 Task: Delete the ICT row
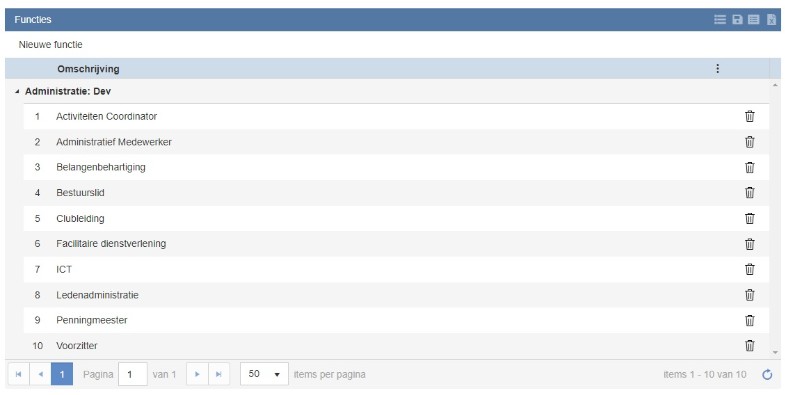[749, 269]
